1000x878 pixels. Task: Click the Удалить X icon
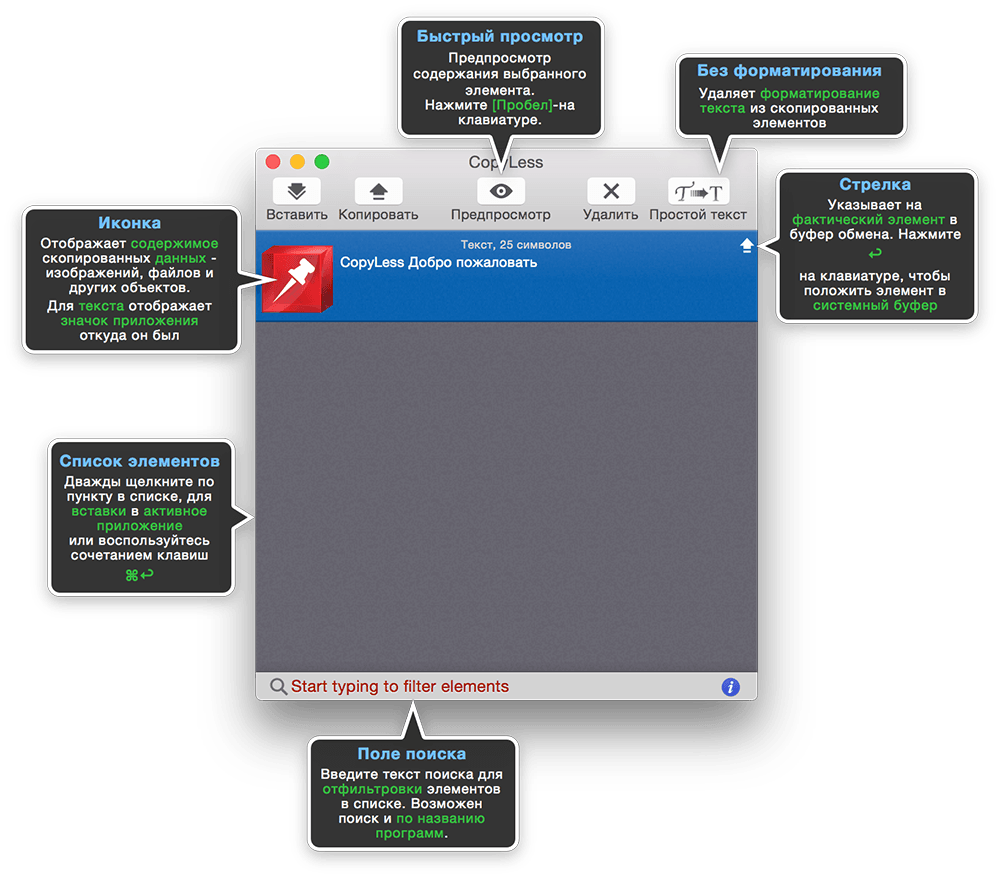coord(611,191)
